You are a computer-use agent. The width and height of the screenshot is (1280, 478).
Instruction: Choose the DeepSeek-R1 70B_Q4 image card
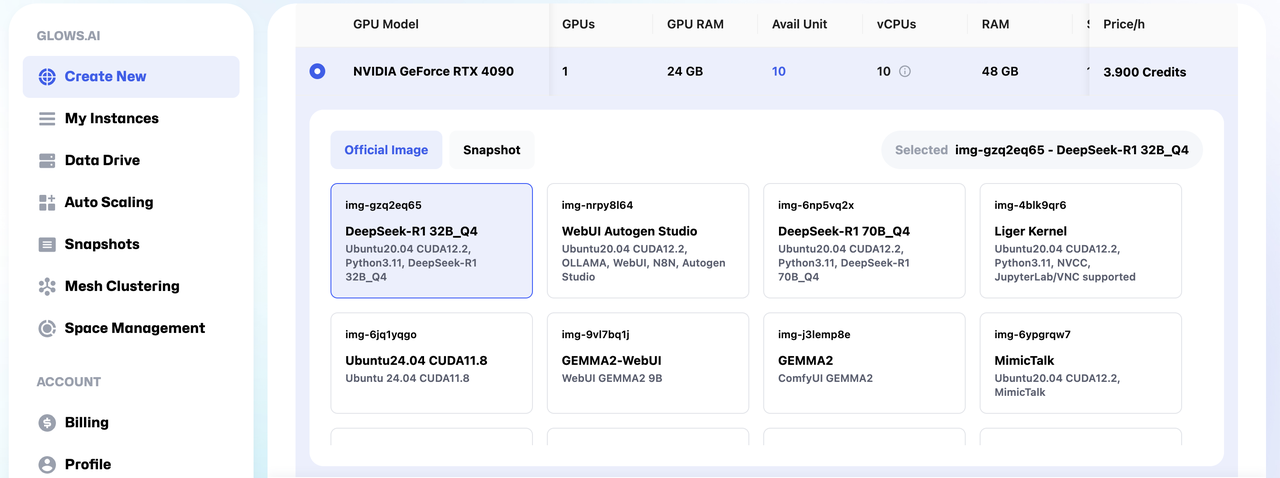(864, 240)
